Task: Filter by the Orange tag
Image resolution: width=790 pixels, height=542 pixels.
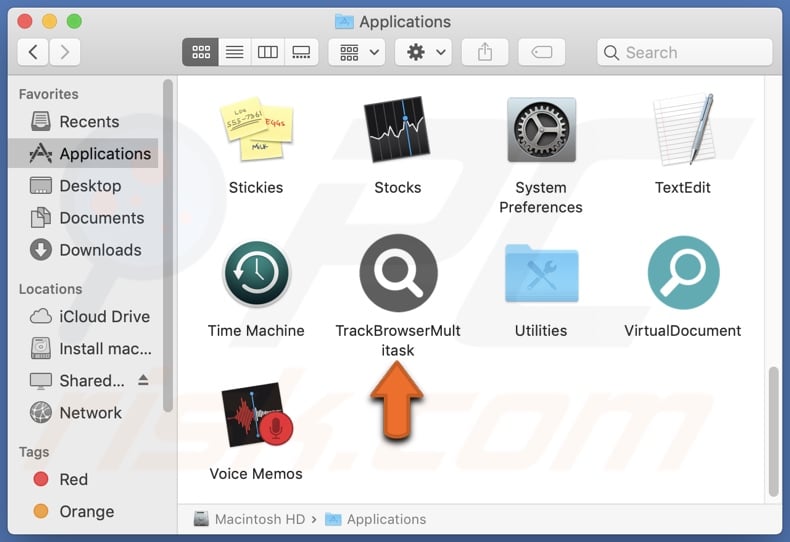Action: (84, 511)
